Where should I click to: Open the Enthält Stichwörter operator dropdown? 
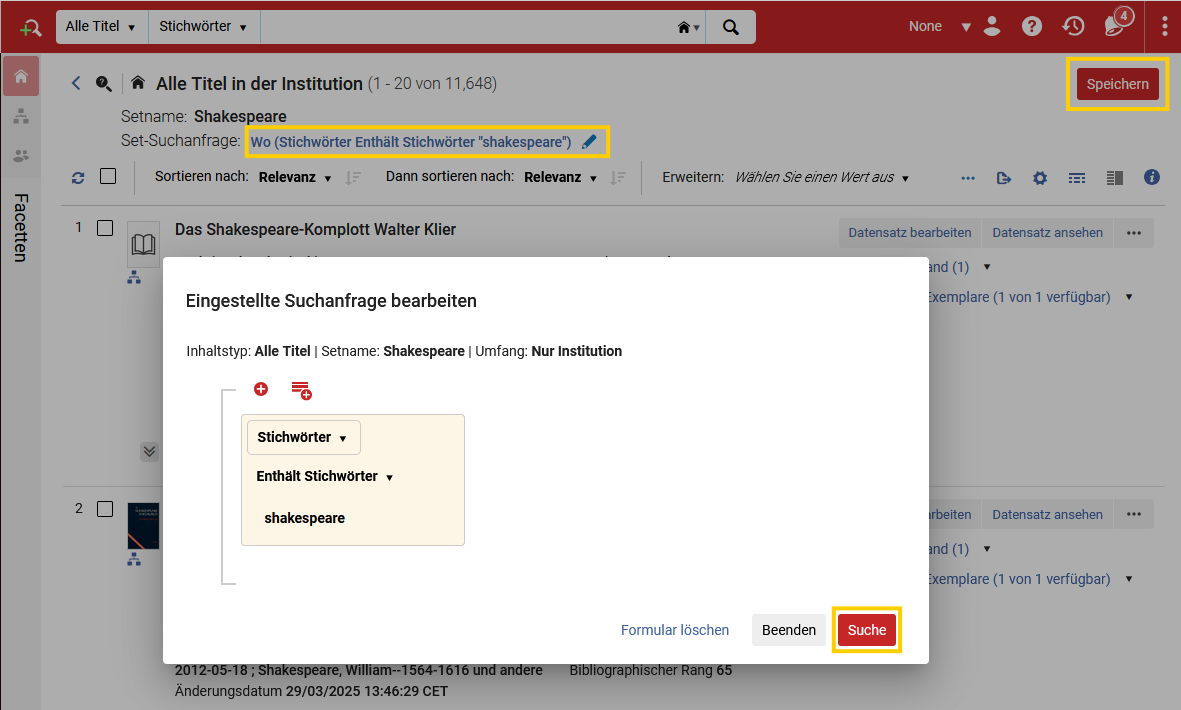point(325,477)
